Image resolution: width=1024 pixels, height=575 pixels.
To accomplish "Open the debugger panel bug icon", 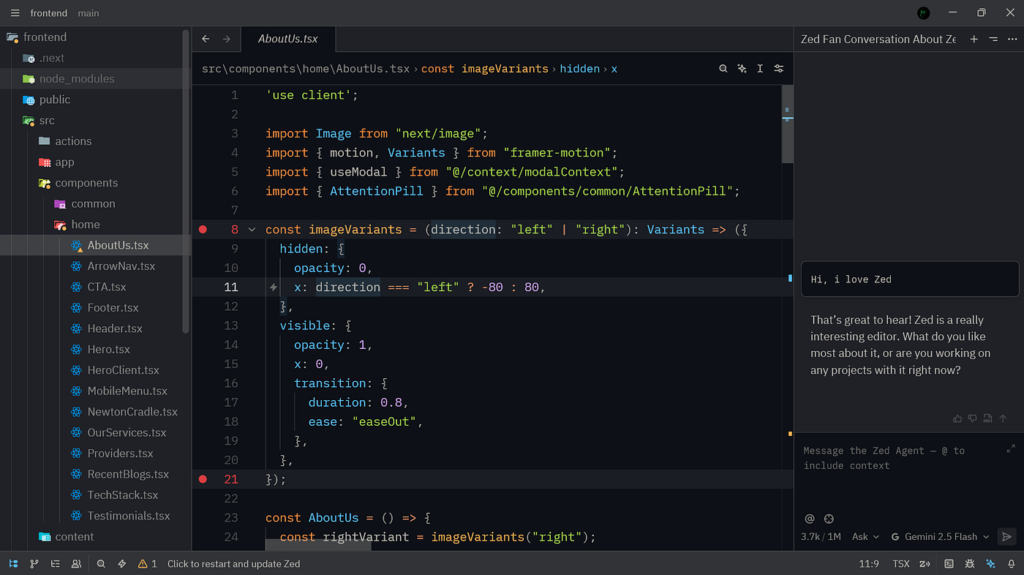I will [970, 564].
